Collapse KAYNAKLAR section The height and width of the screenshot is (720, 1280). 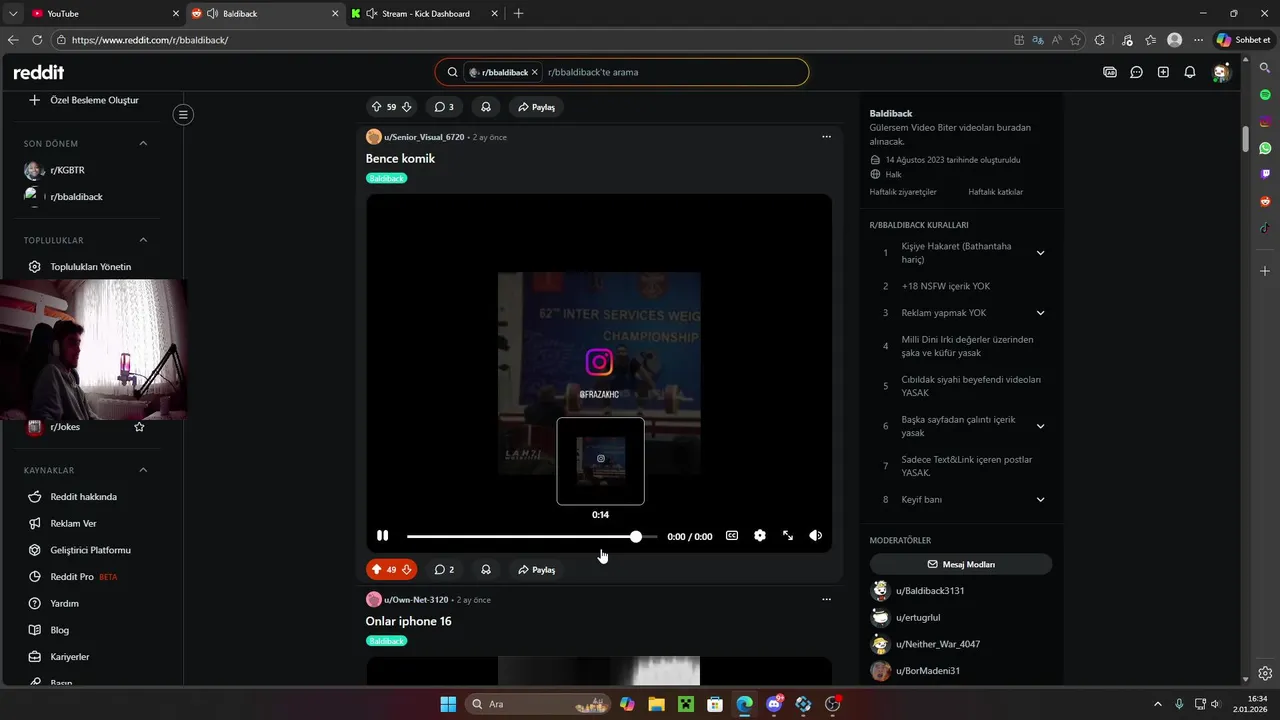point(143,470)
